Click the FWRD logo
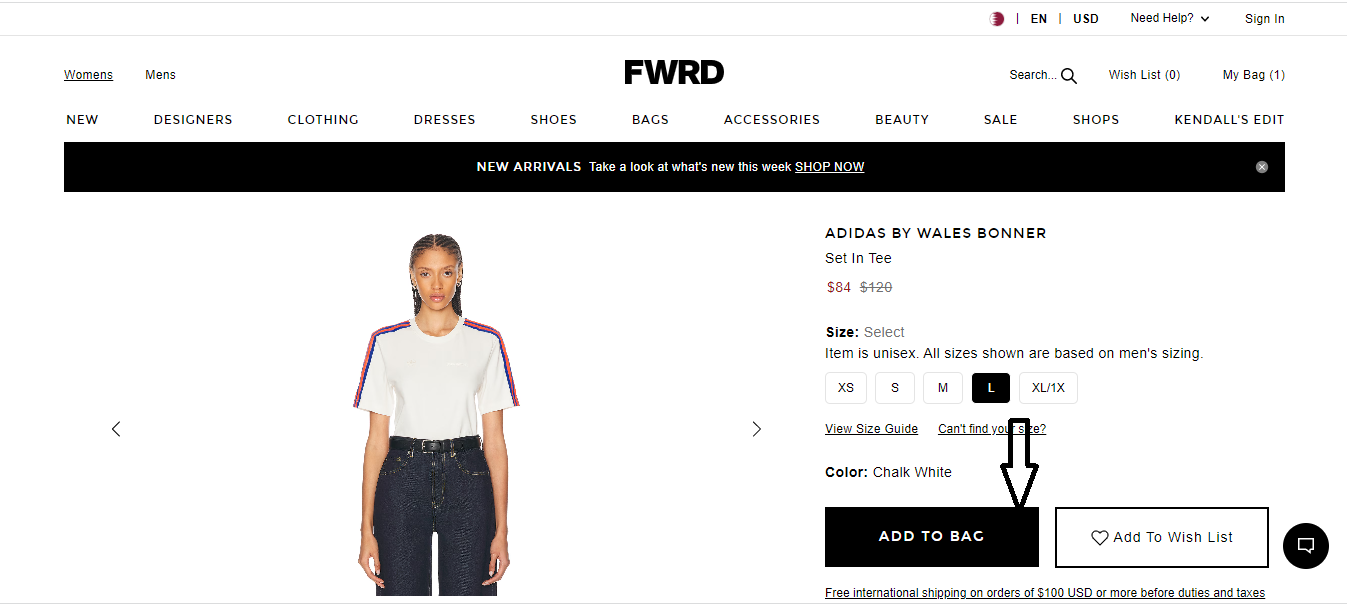 click(x=674, y=72)
